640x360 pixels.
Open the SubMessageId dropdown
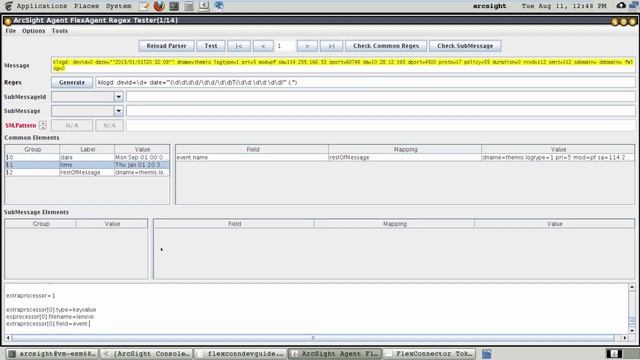(118, 97)
